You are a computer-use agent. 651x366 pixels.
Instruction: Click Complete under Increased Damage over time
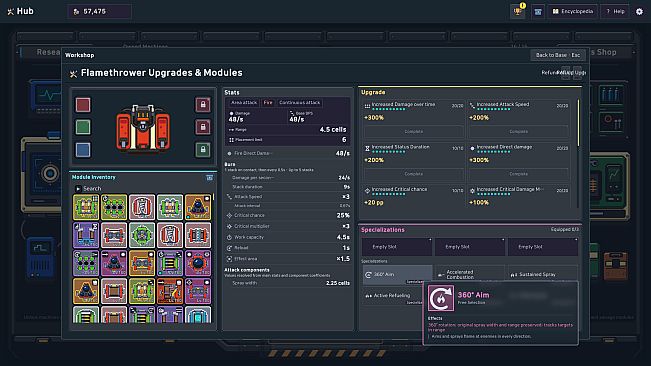[414, 132]
